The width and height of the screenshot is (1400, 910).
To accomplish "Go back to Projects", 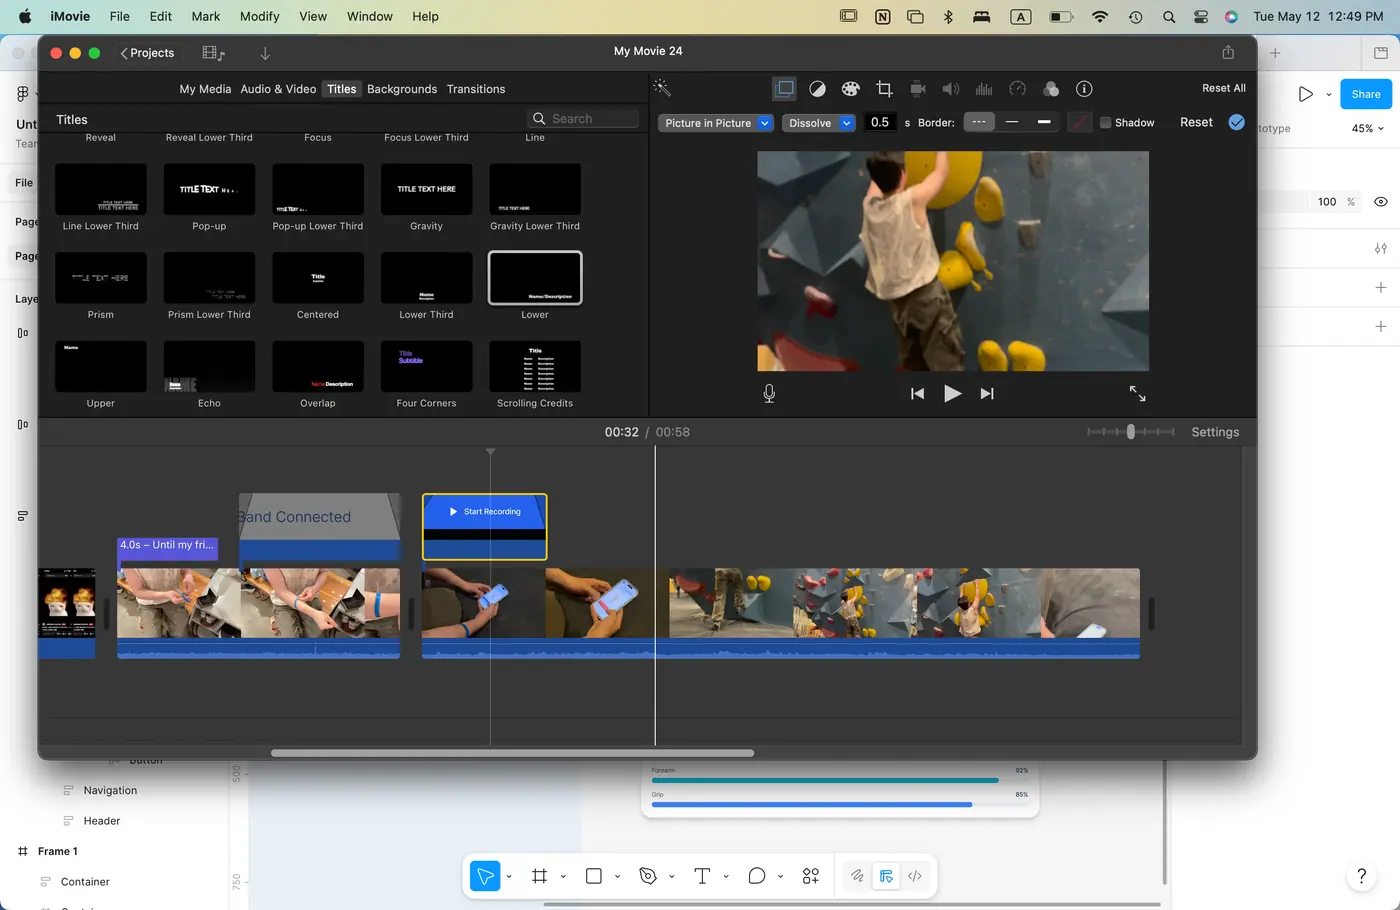I will coord(147,53).
